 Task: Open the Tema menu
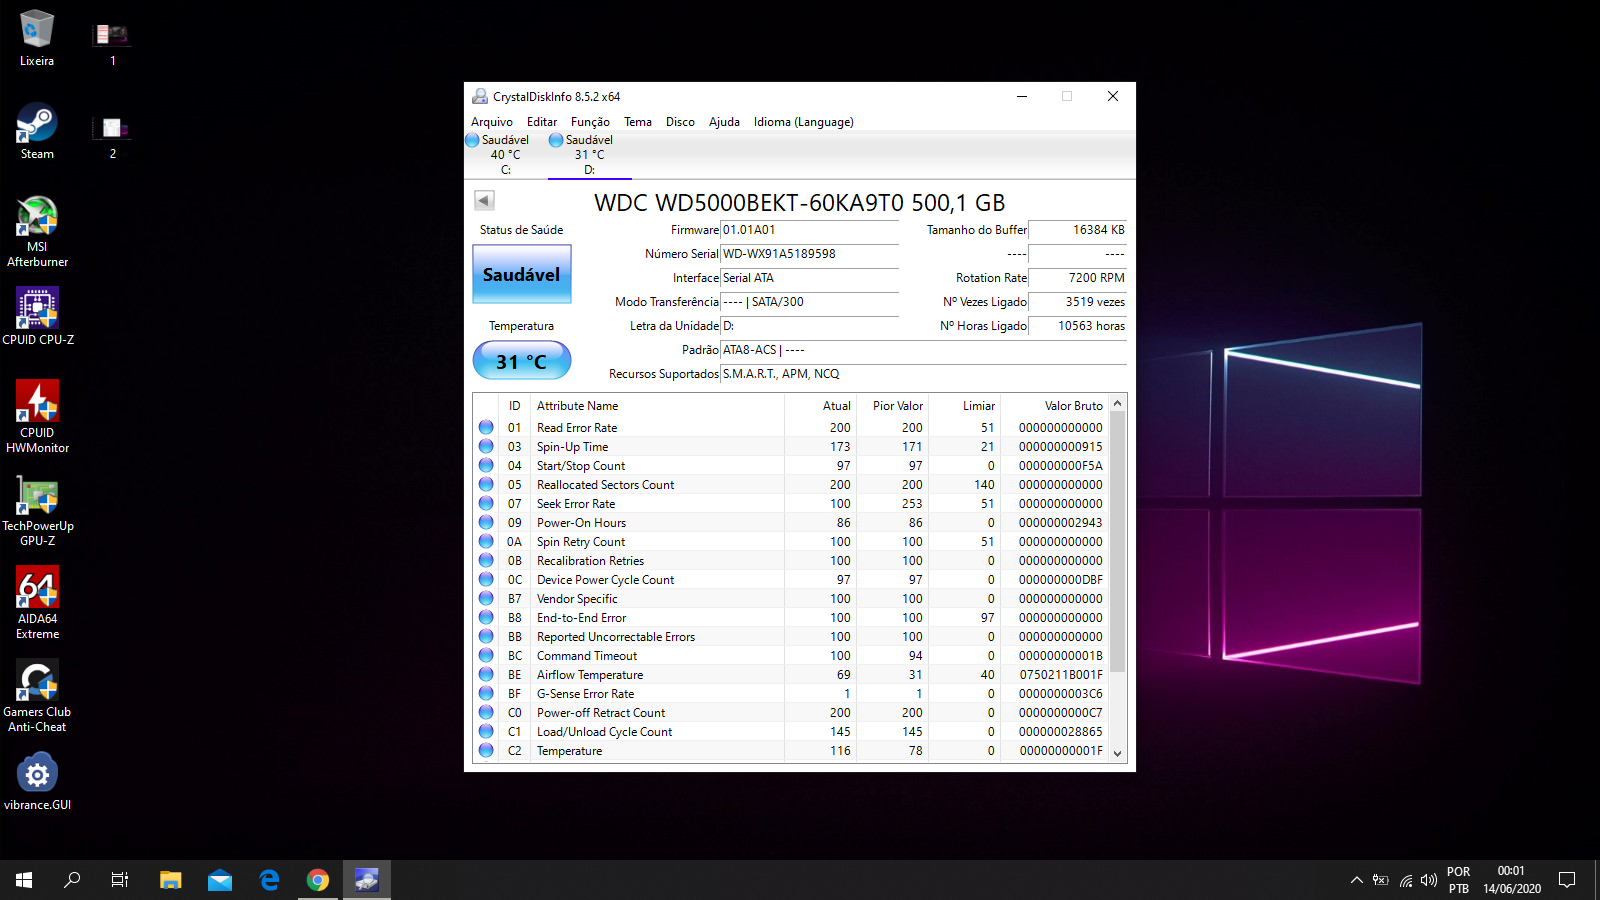coord(638,122)
